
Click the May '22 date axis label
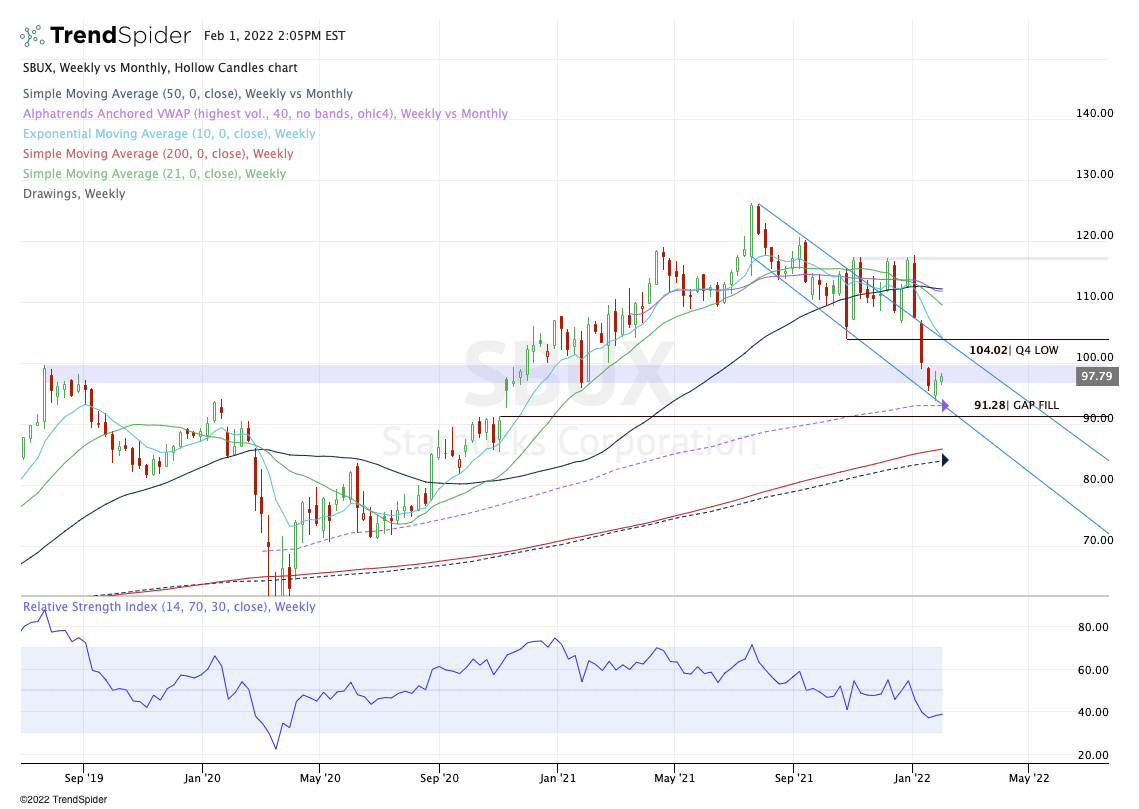(1029, 778)
